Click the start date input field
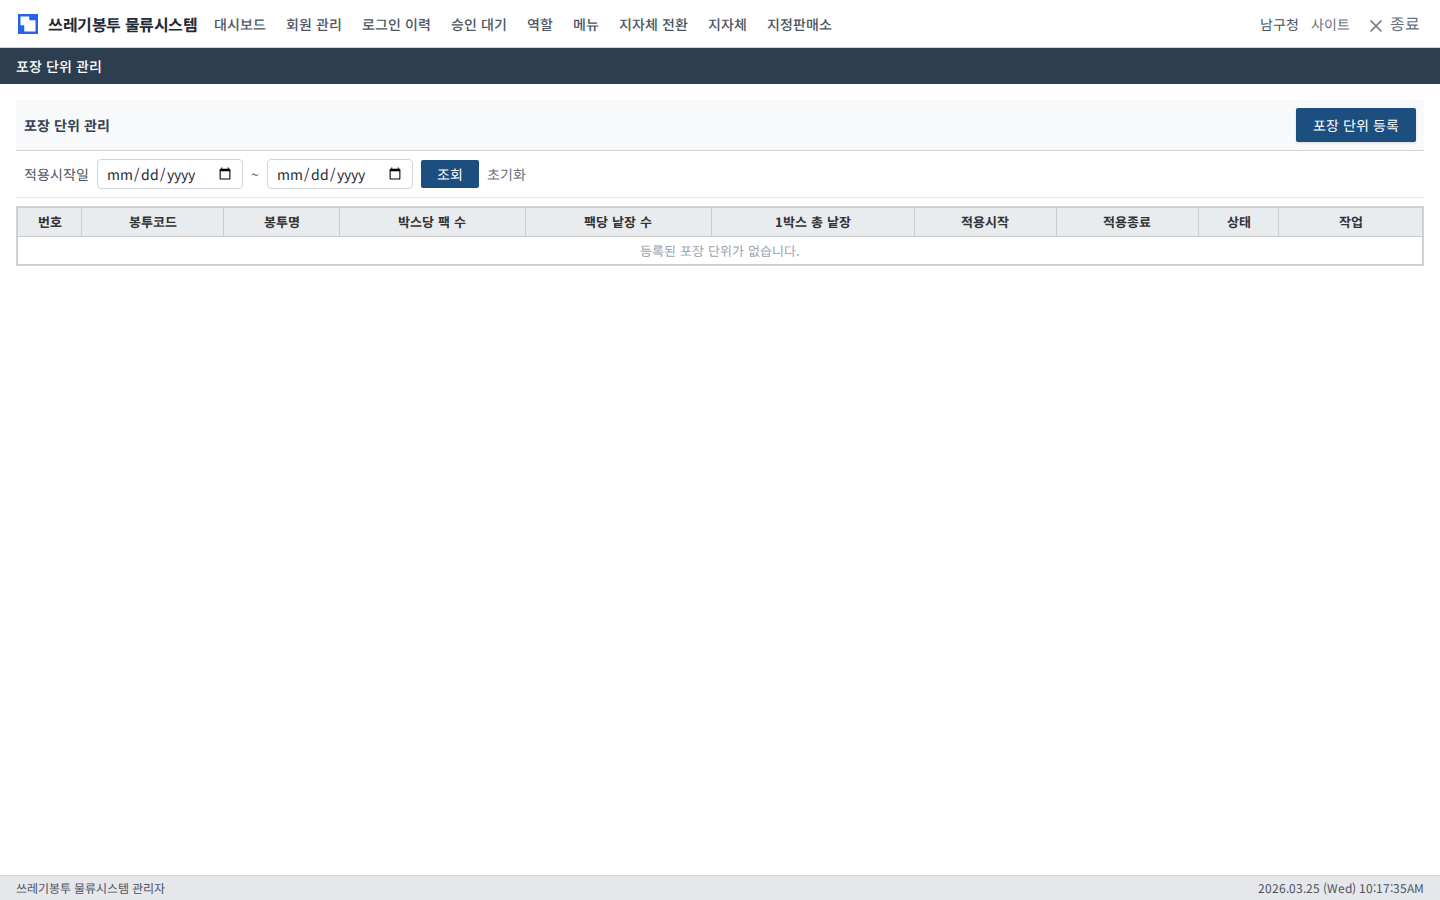This screenshot has height=900, width=1440. coord(155,174)
